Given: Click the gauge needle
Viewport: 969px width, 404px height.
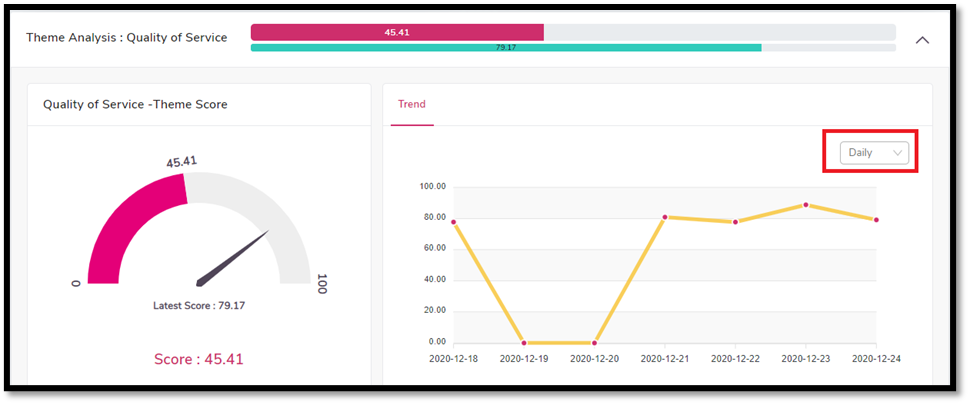Looking at the screenshot, I should click(232, 258).
